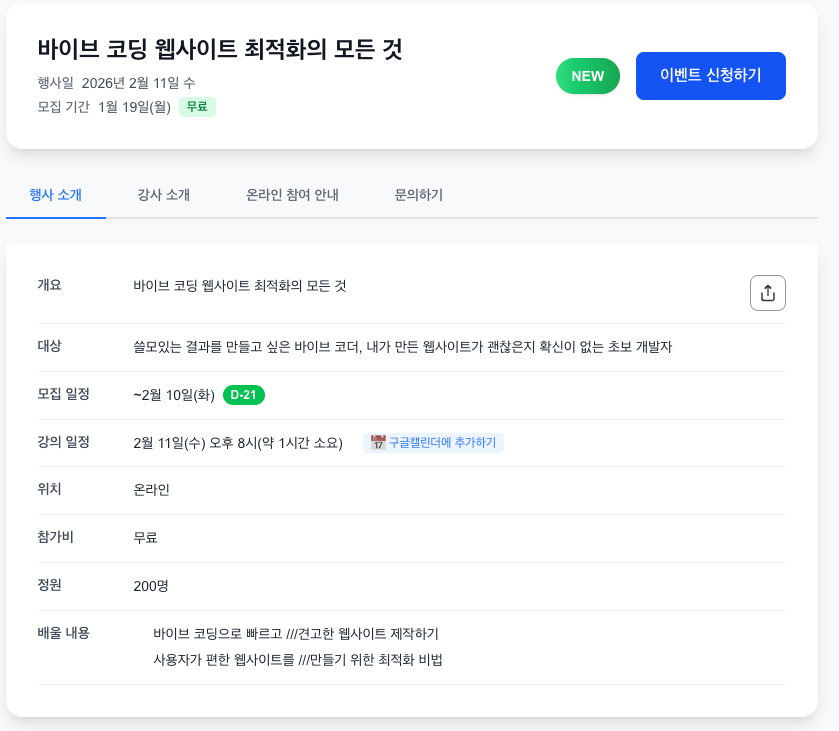Click the calendar icon beside 구글캘린더에 추가하기
Viewport: 839px width, 731px height.
click(378, 442)
